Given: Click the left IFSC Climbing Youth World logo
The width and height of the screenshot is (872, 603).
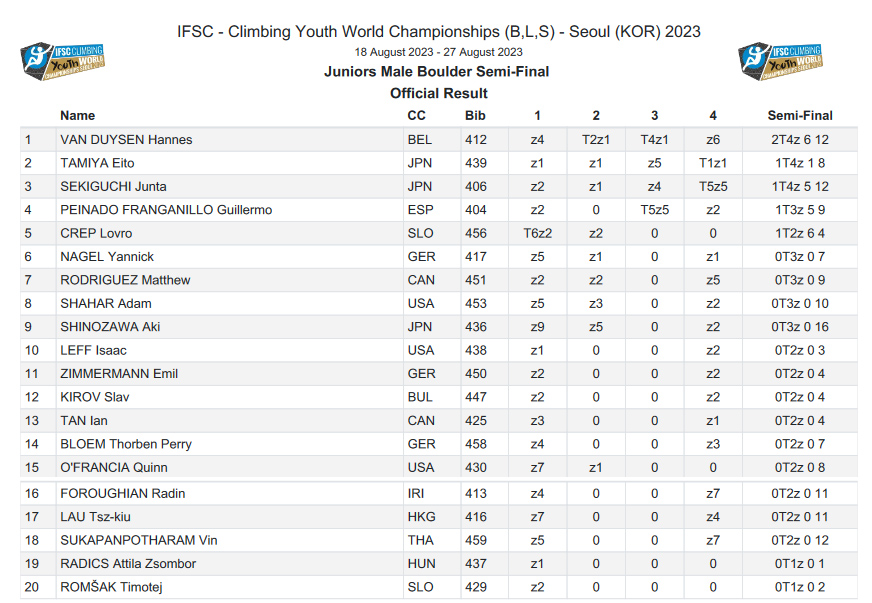Looking at the screenshot, I should (x=64, y=62).
